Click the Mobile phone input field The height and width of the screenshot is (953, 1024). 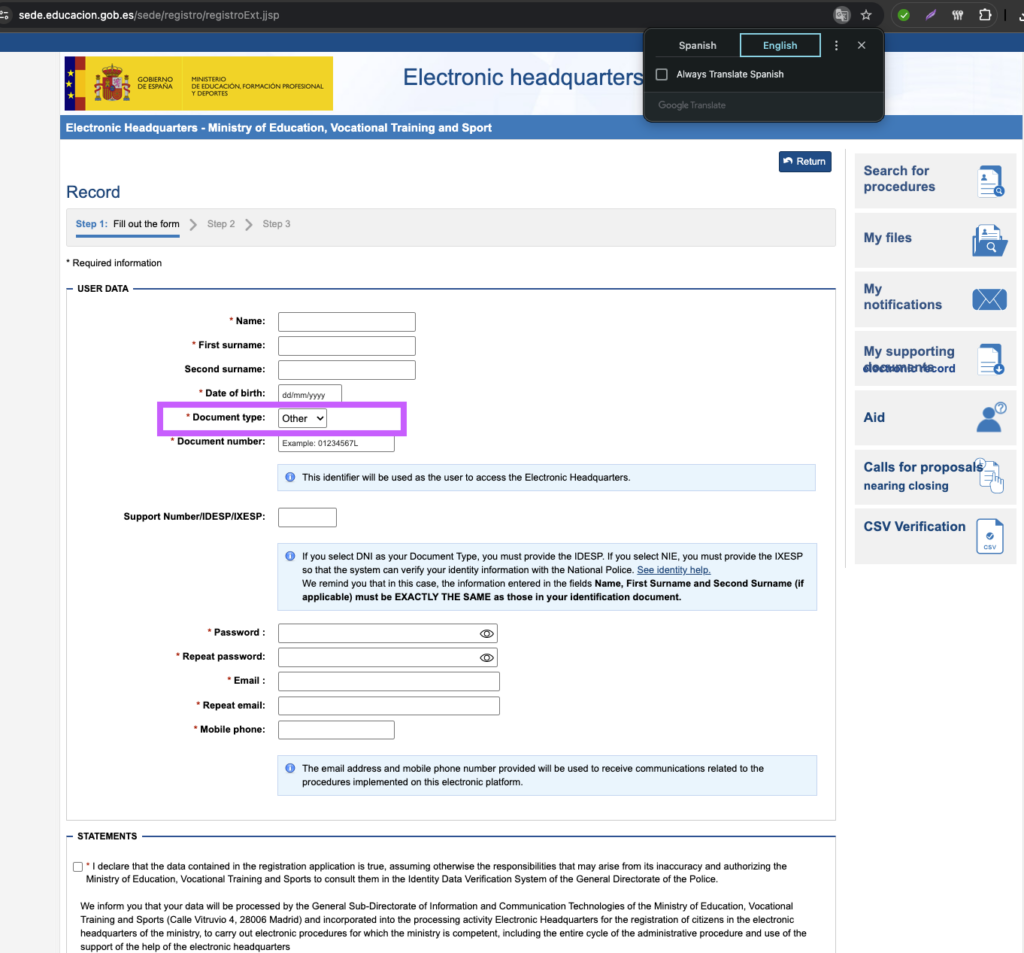(x=336, y=730)
